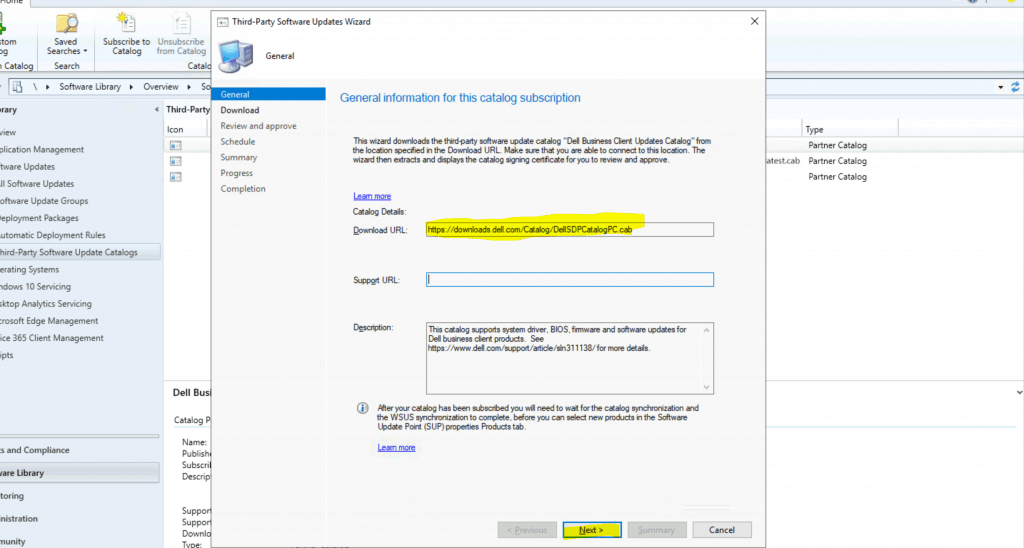
Task: Open Learn more link above Catalog Details
Action: click(x=372, y=196)
